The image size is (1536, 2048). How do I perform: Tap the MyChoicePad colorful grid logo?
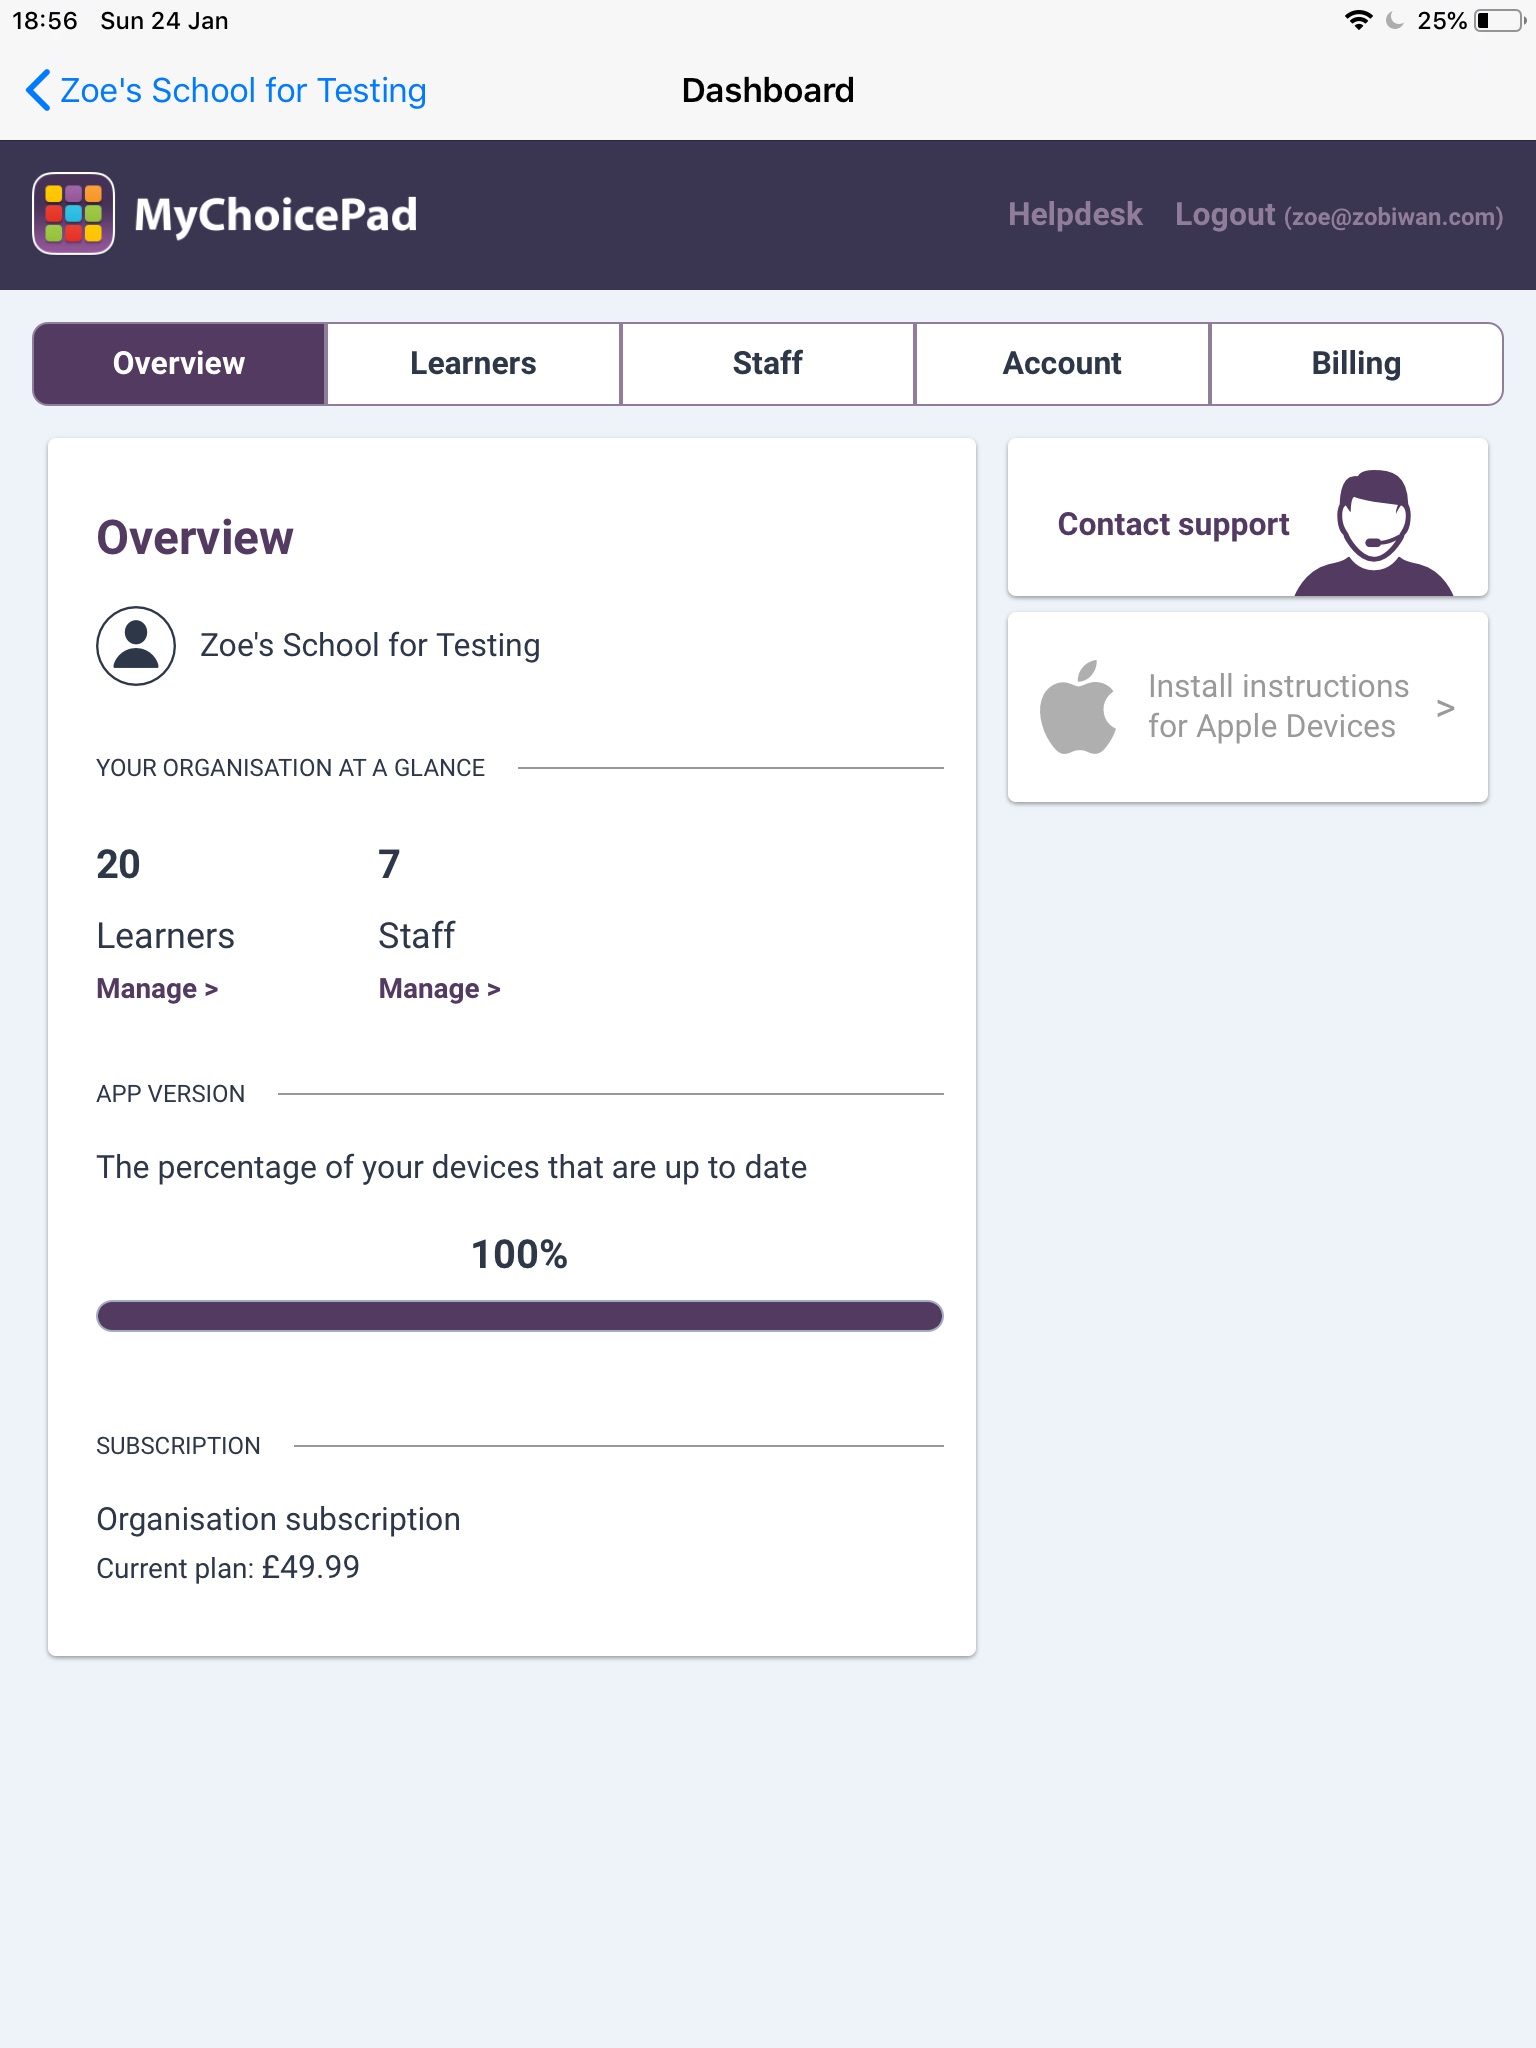point(73,214)
